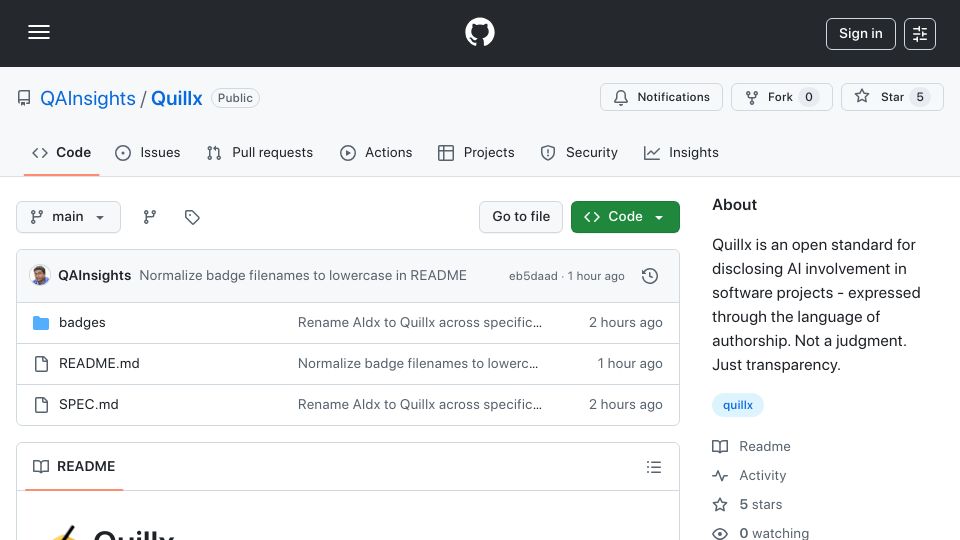Open the hamburger navigation menu

pyautogui.click(x=39, y=32)
